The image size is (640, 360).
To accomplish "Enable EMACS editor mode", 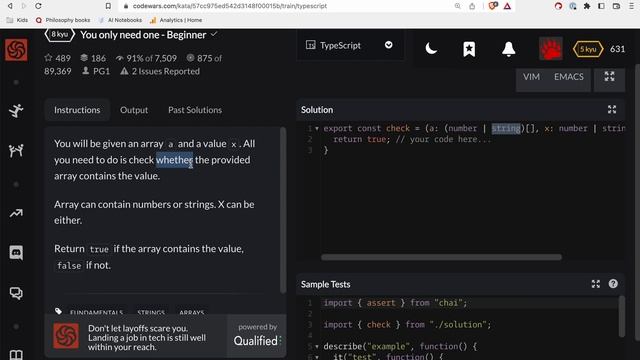I will 569,77.
